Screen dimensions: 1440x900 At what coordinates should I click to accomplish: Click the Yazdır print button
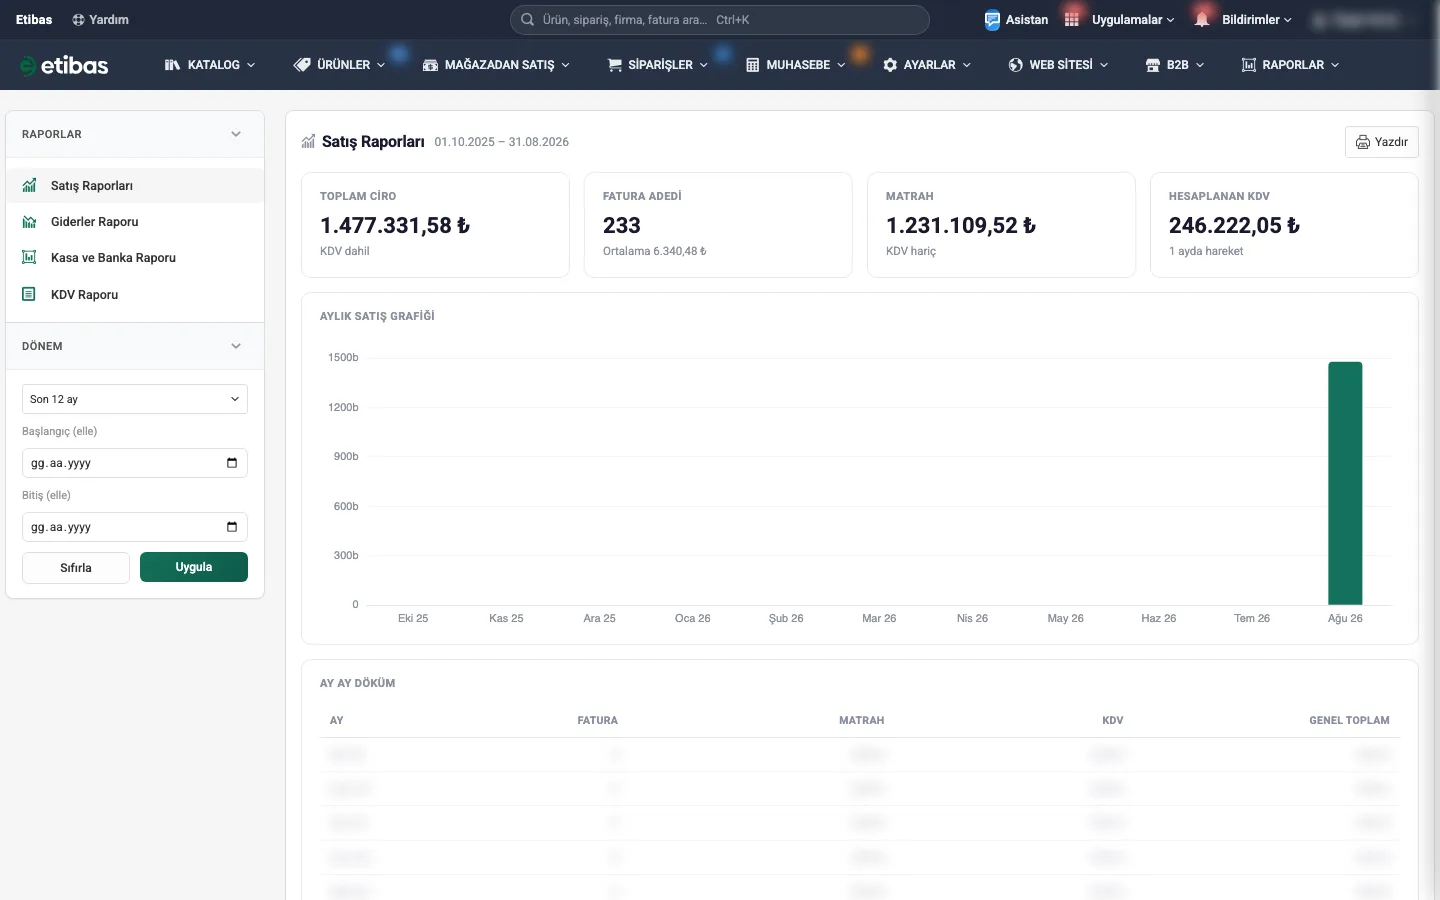point(1382,142)
